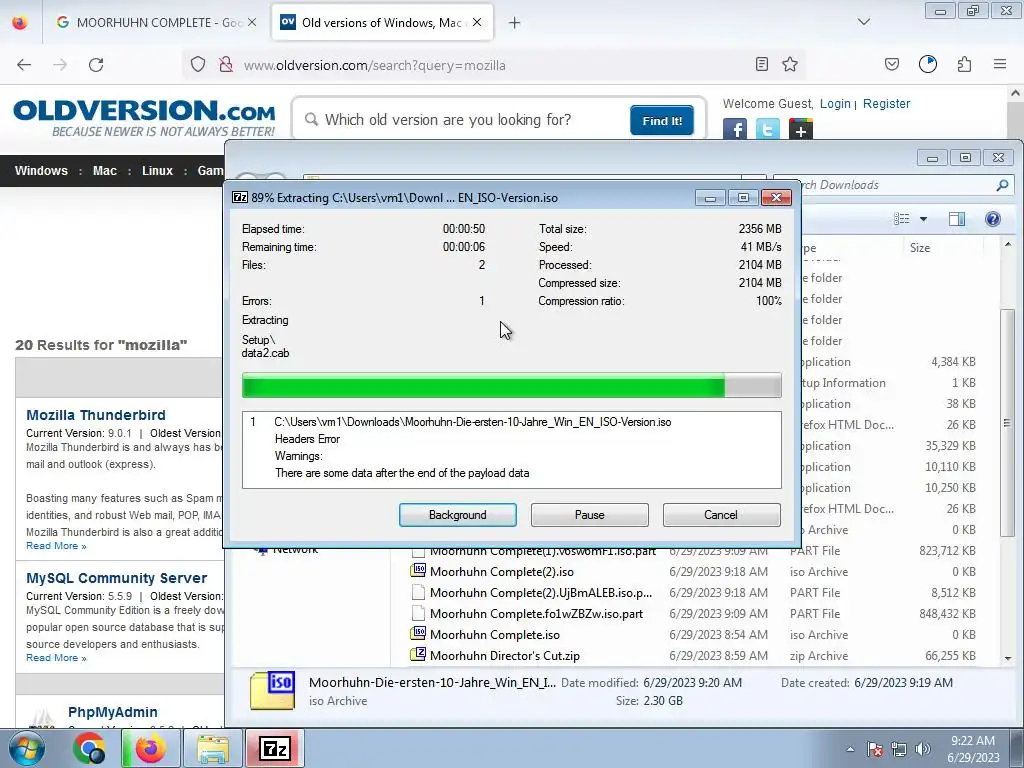The height and width of the screenshot is (768, 1024).
Task: Open the Register link
Action: point(886,103)
